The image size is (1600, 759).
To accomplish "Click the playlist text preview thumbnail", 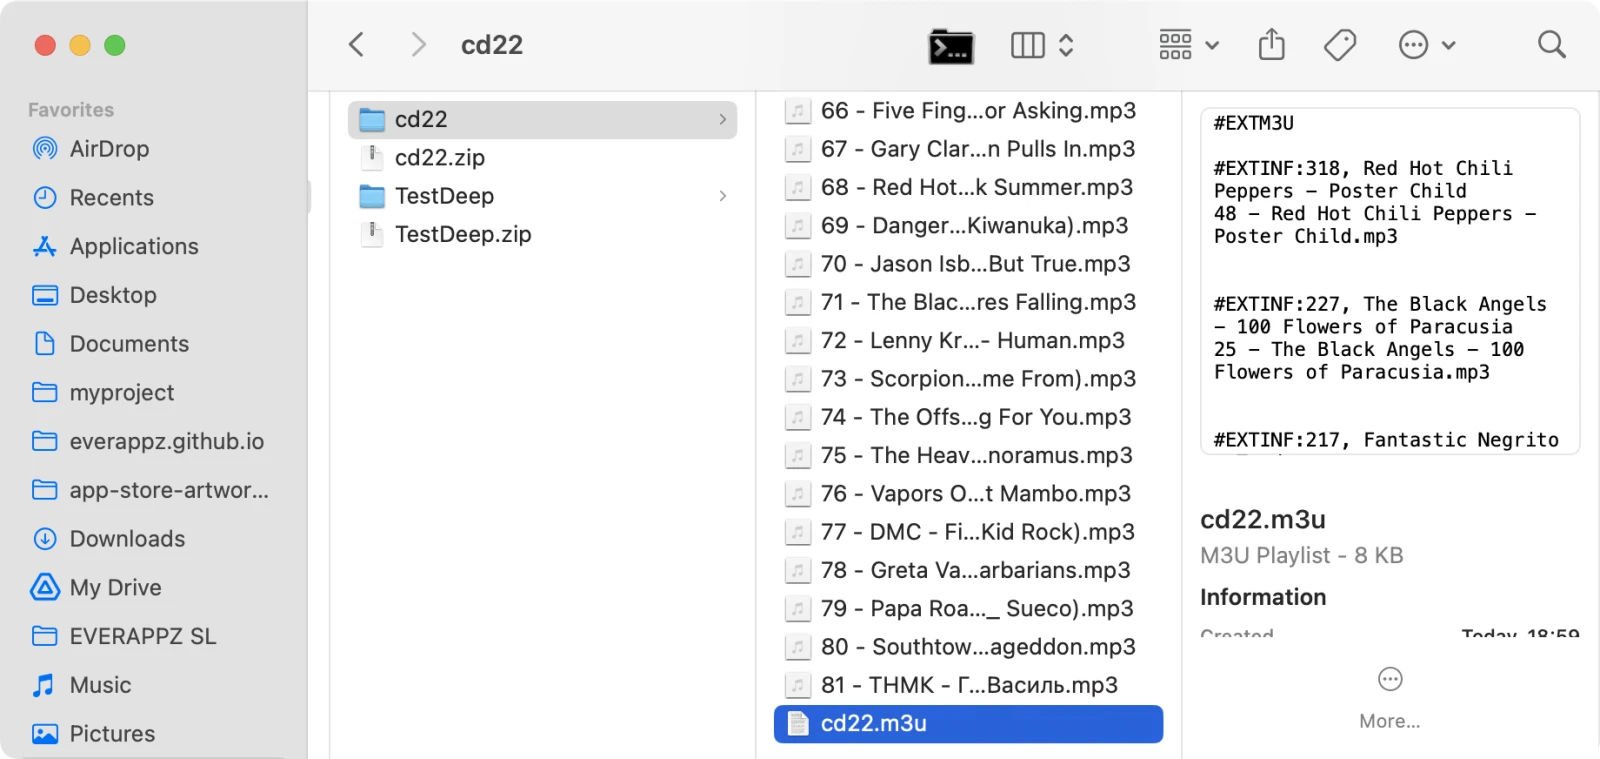I will [1389, 281].
